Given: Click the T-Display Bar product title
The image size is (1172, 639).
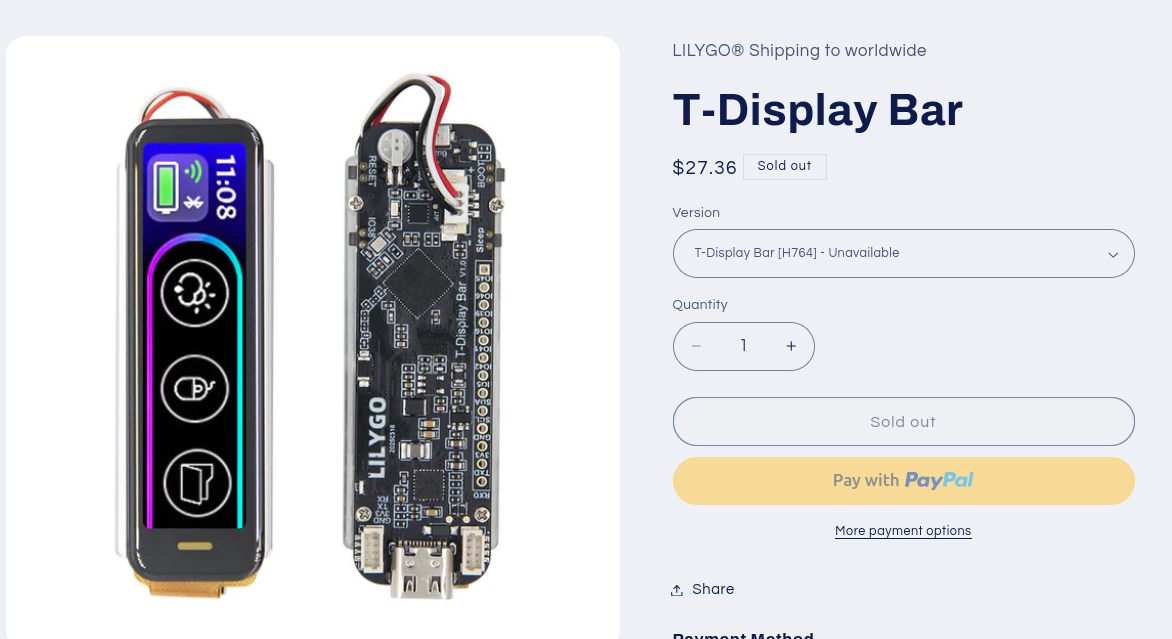Looking at the screenshot, I should pos(818,111).
